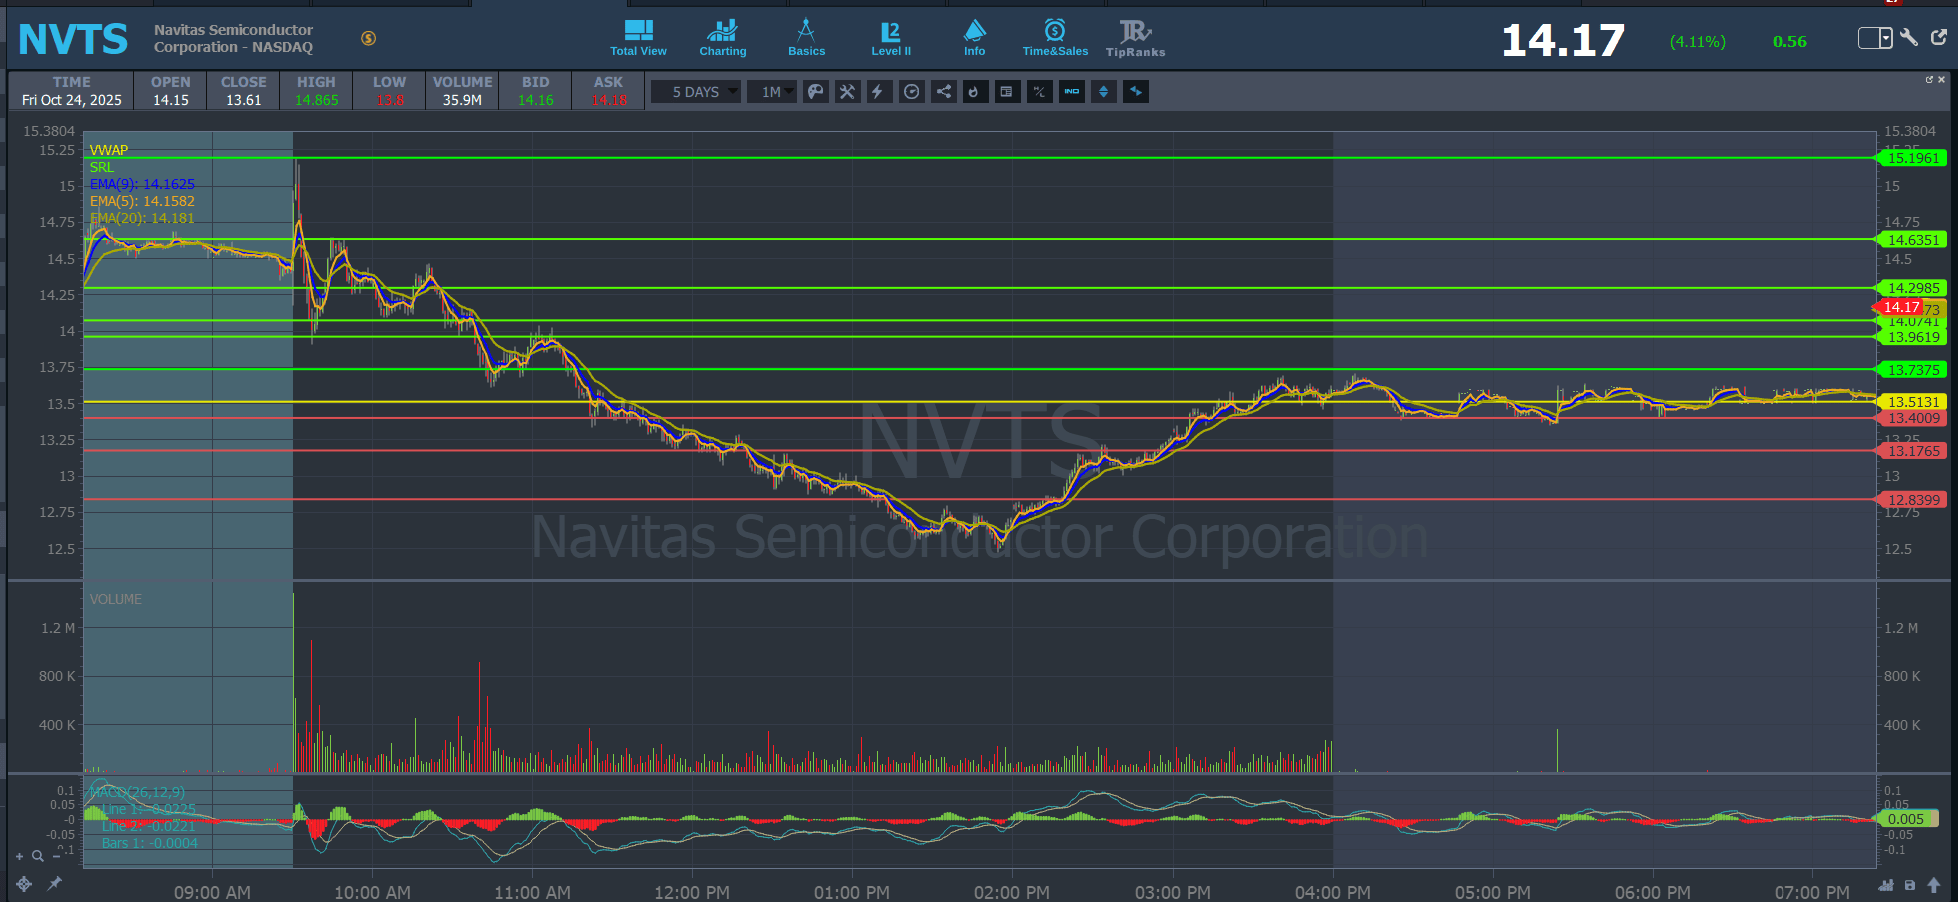
Task: Click the gauge dial icon in chart toolbar
Action: coord(912,92)
